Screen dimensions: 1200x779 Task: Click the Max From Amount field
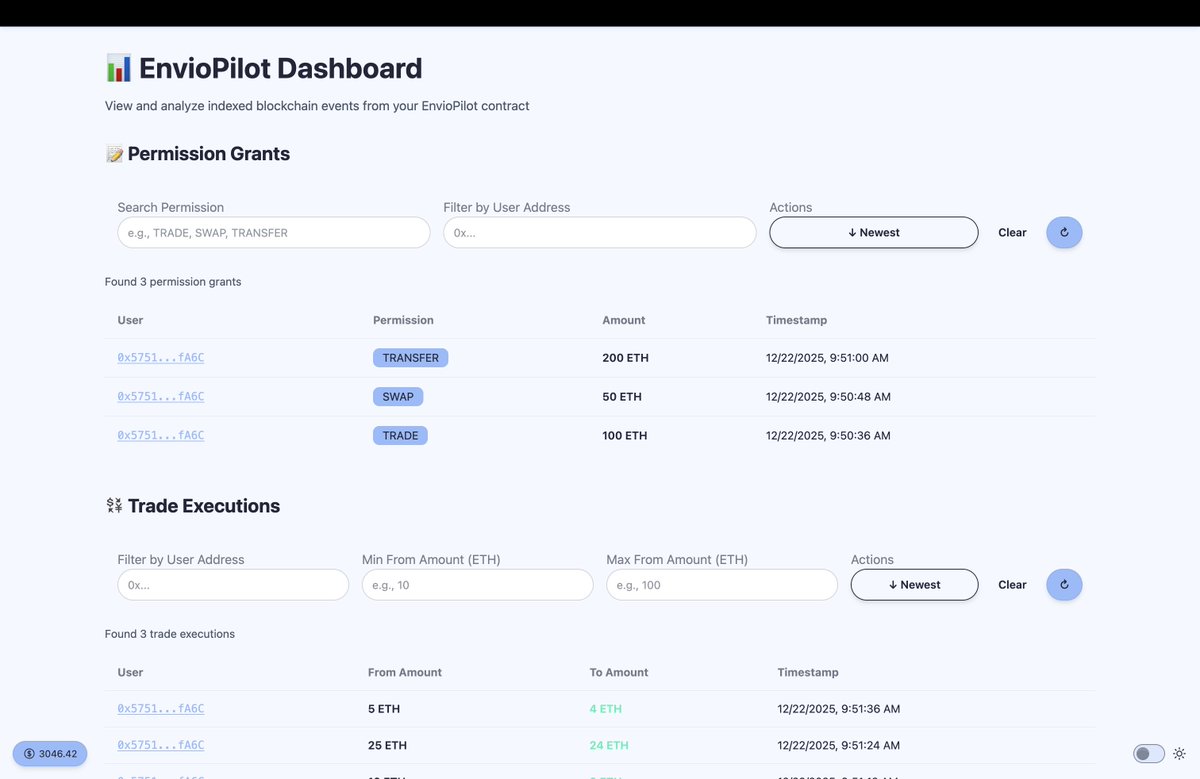pyautogui.click(x=722, y=584)
